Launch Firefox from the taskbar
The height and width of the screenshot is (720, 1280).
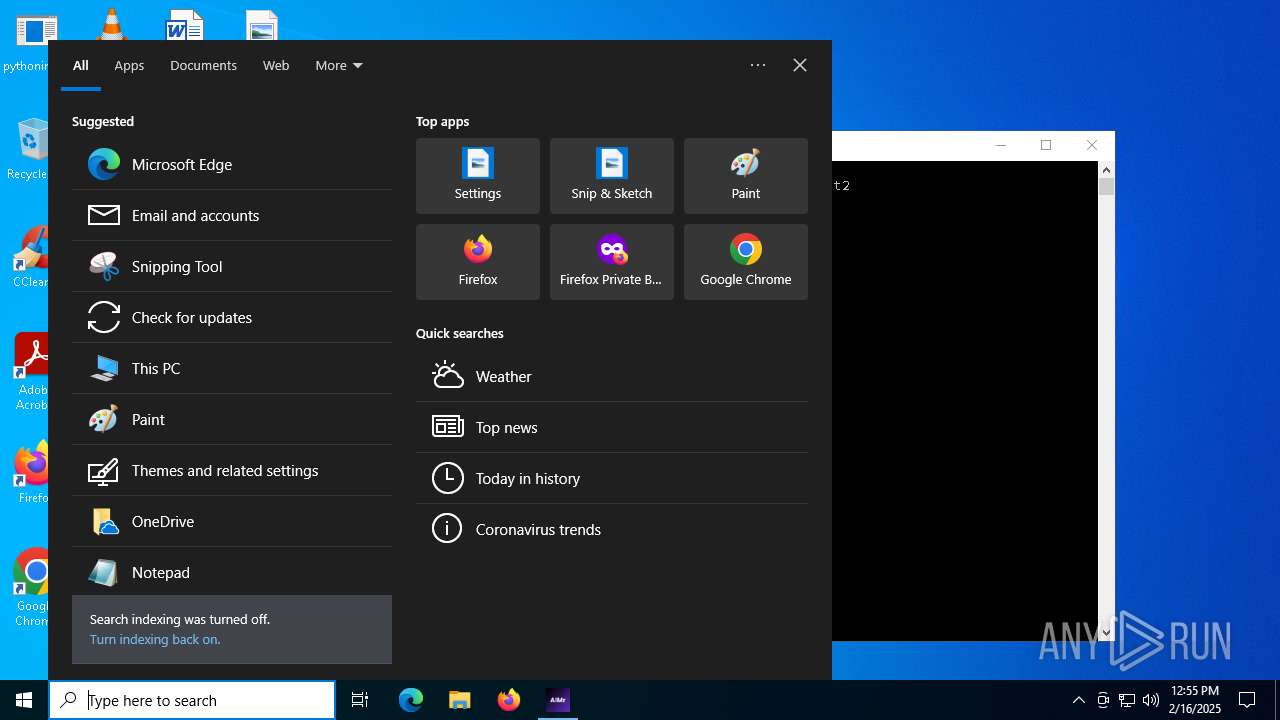pyautogui.click(x=509, y=700)
